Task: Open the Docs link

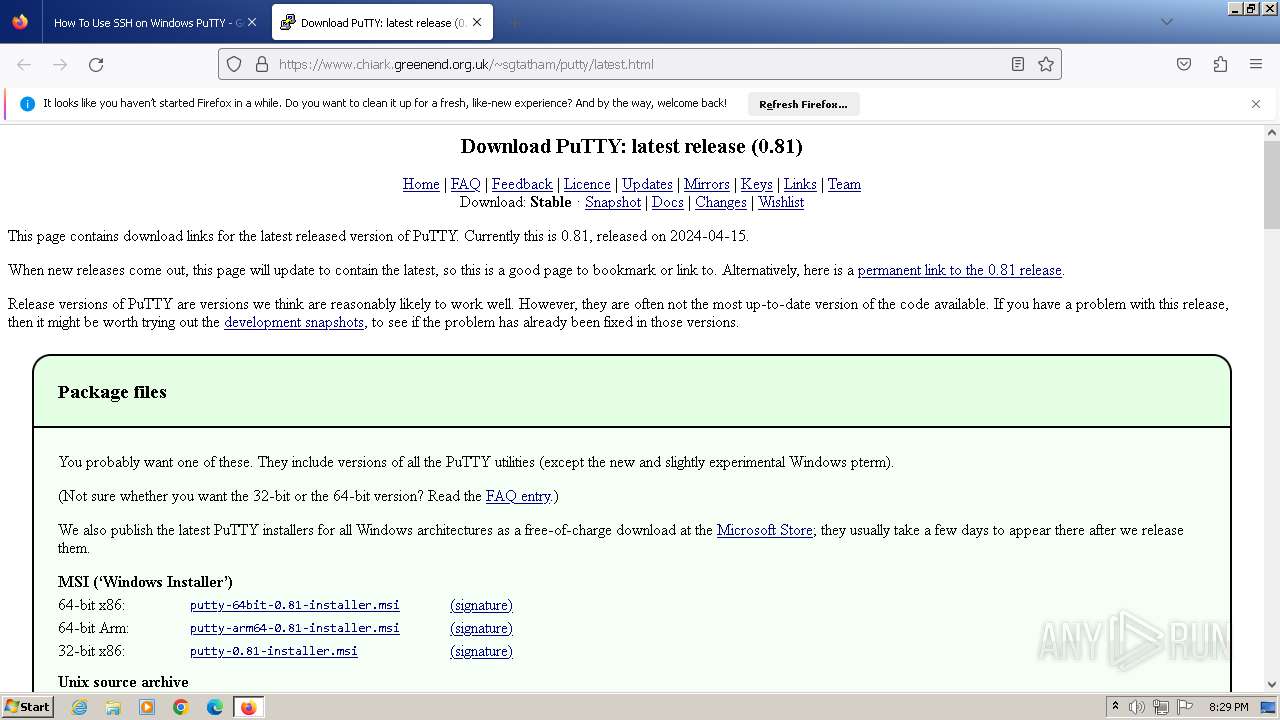Action: click(x=668, y=202)
